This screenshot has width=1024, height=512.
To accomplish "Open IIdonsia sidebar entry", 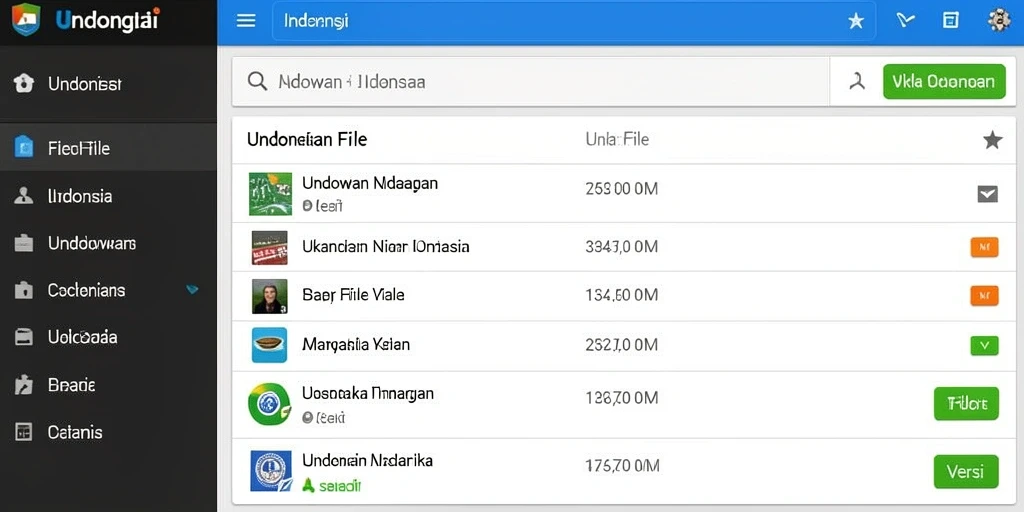I will pos(108,196).
